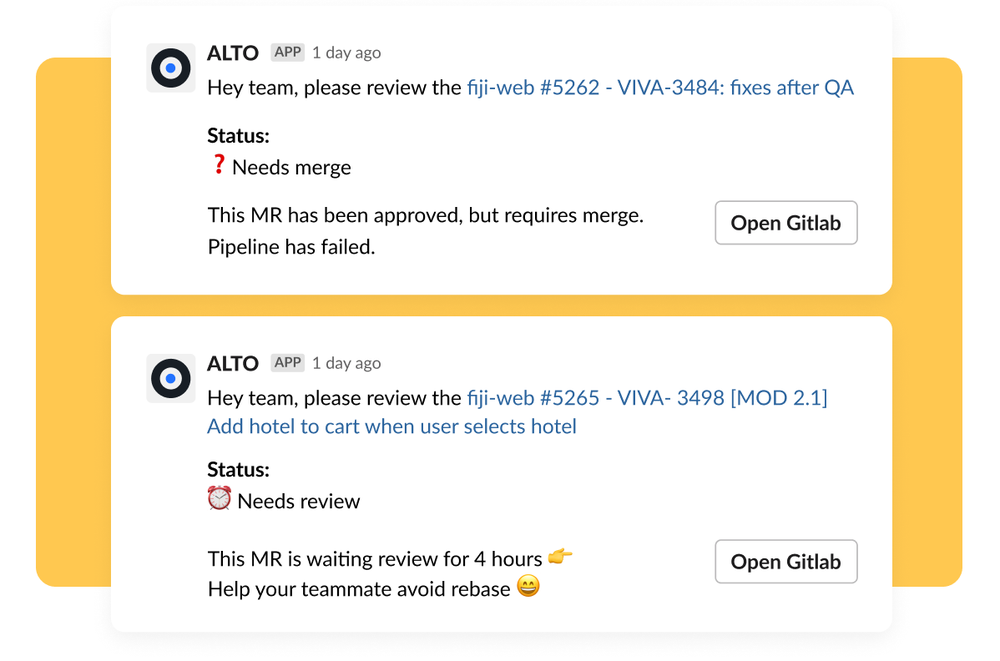1000x661 pixels.
Task: Click the 'Pipeline has failed.' text
Action: coord(291,247)
